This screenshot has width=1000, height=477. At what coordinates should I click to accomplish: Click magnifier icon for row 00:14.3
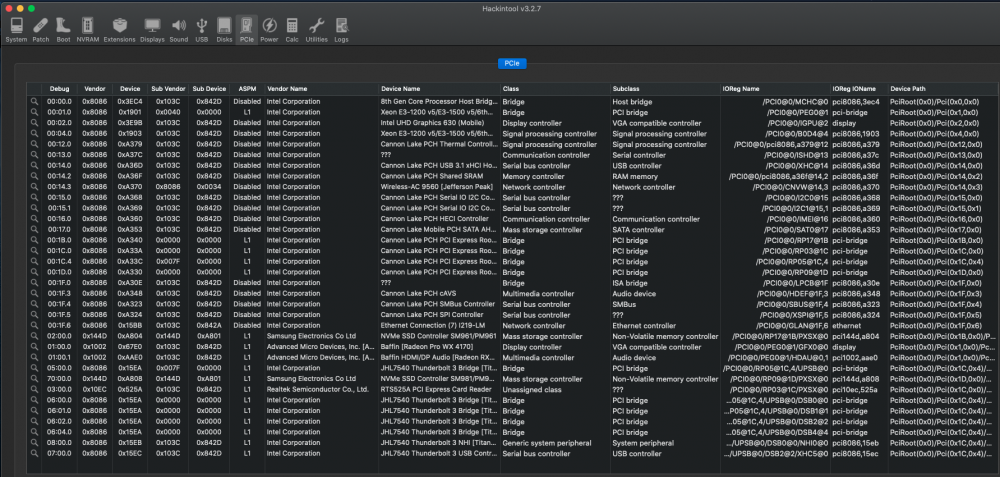(34, 187)
